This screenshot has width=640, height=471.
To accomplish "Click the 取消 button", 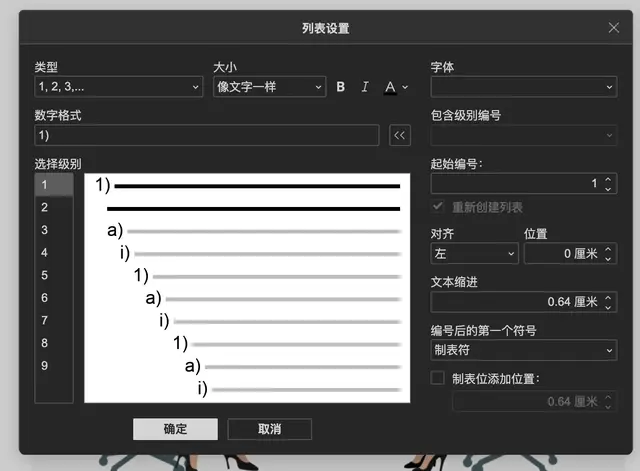I will click(x=269, y=429).
